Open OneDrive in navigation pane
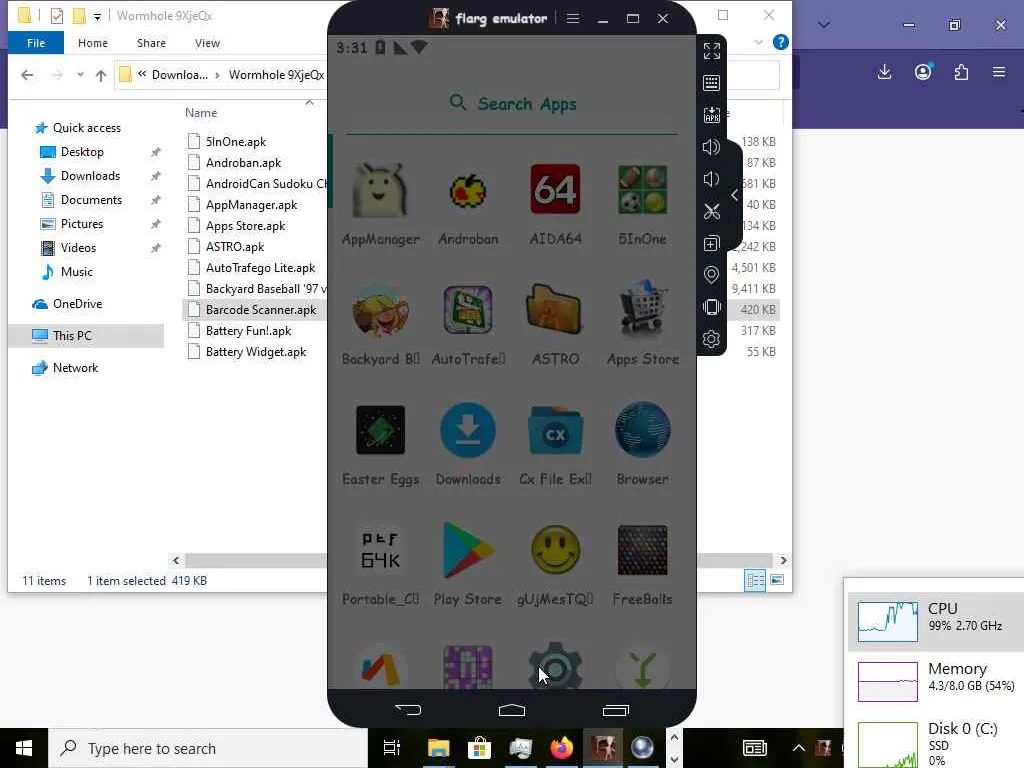 coord(77,304)
